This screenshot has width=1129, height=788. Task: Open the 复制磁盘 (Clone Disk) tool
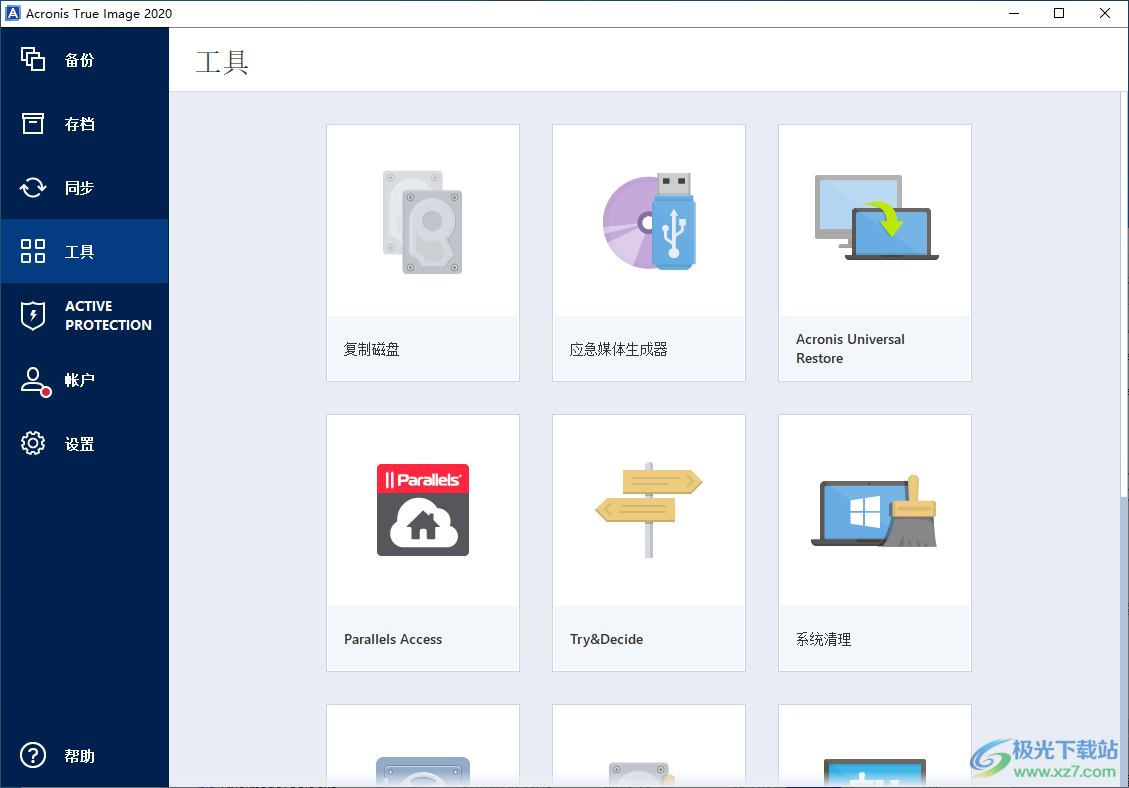(x=422, y=250)
